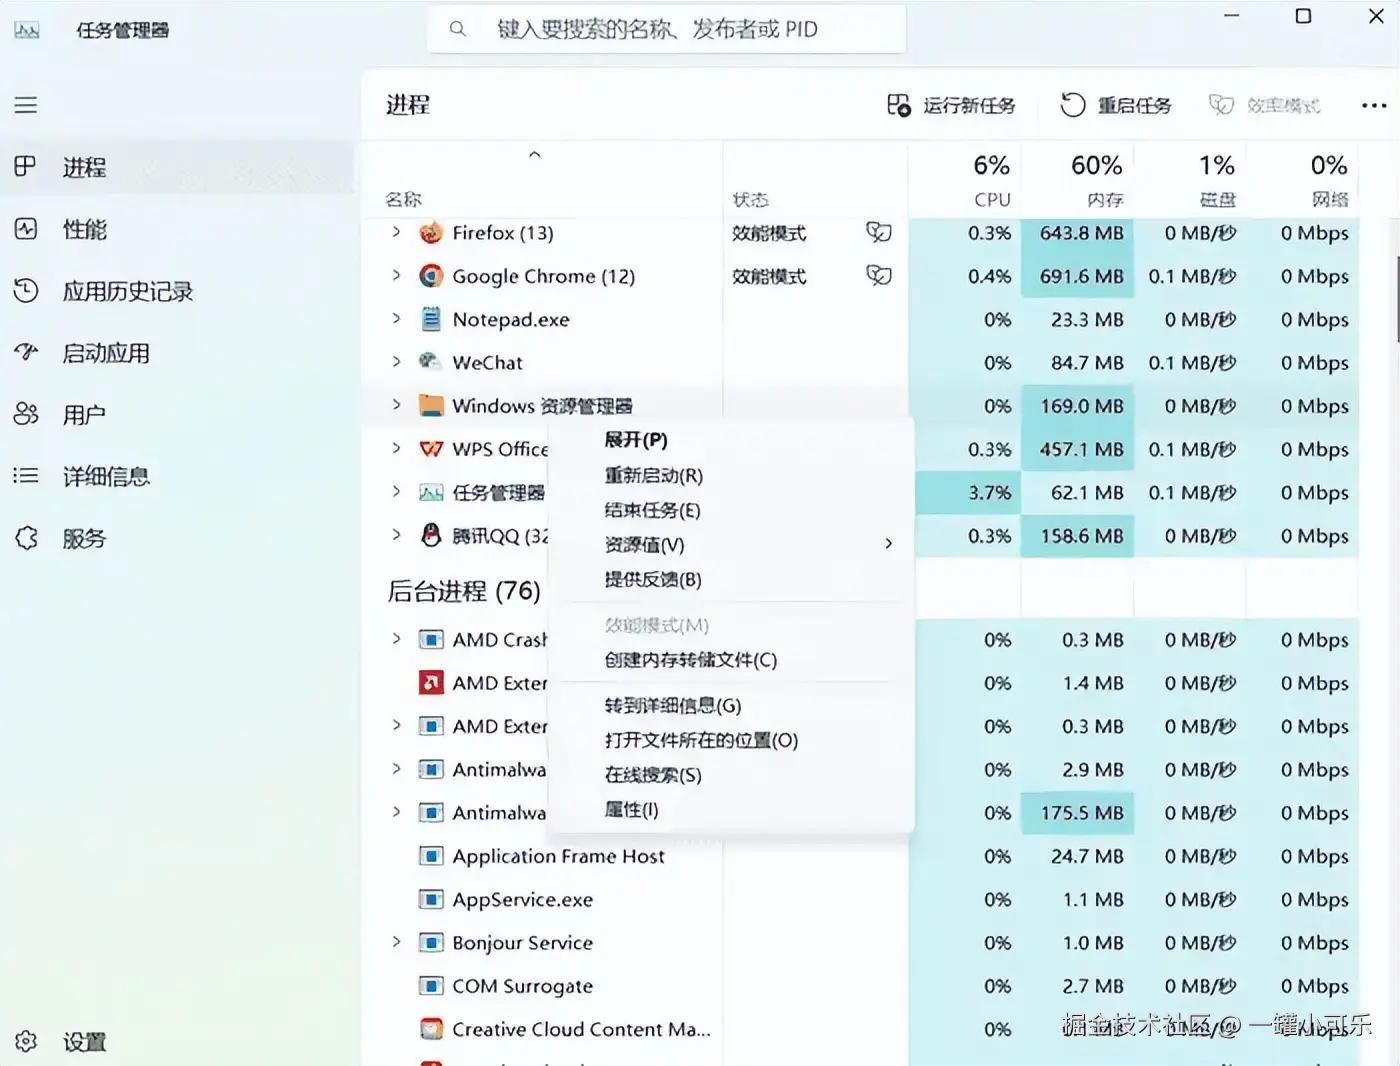
Task: Choose 展开(P) in the context menu
Action: (x=636, y=440)
